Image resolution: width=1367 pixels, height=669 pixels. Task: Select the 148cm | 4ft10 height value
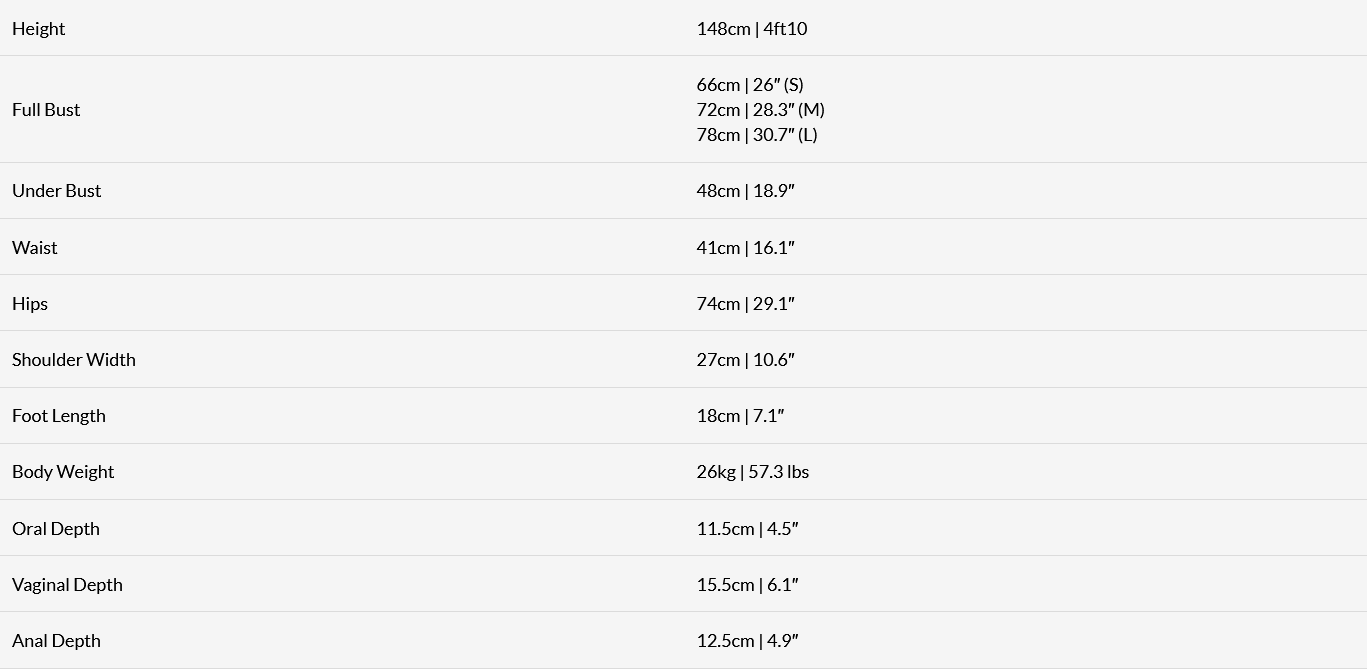click(x=751, y=29)
